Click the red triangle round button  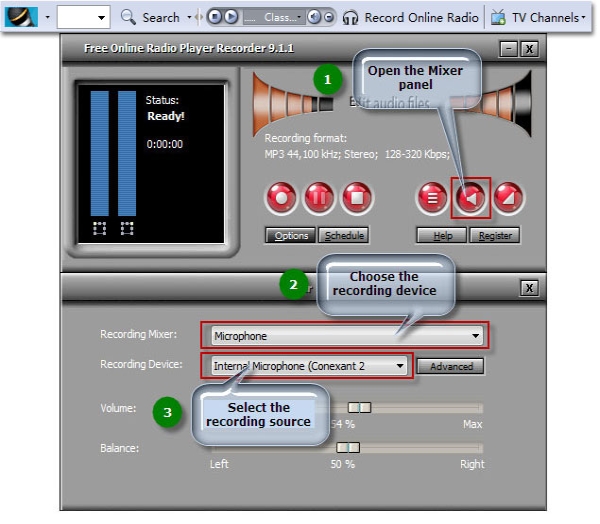pos(509,198)
